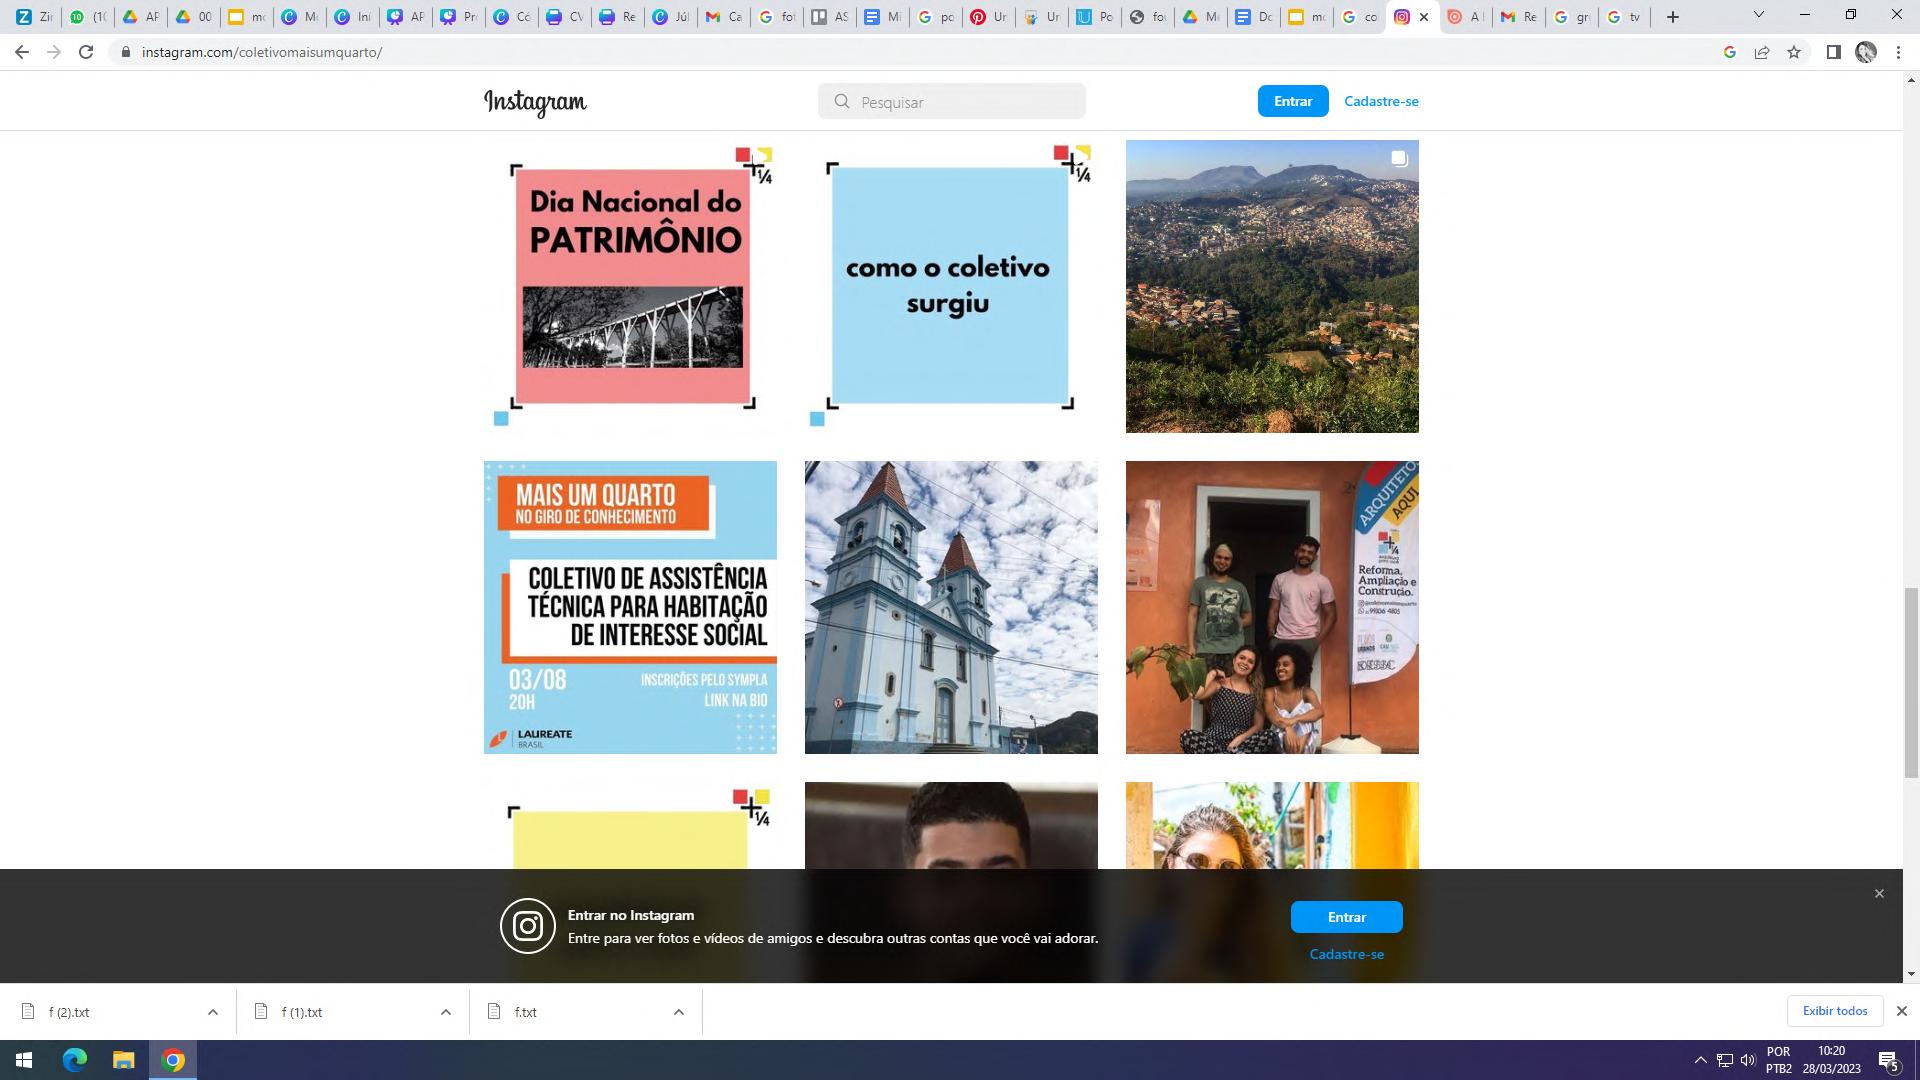The height and width of the screenshot is (1080, 1920).
Task: Close the downloads bar
Action: tap(1902, 1011)
